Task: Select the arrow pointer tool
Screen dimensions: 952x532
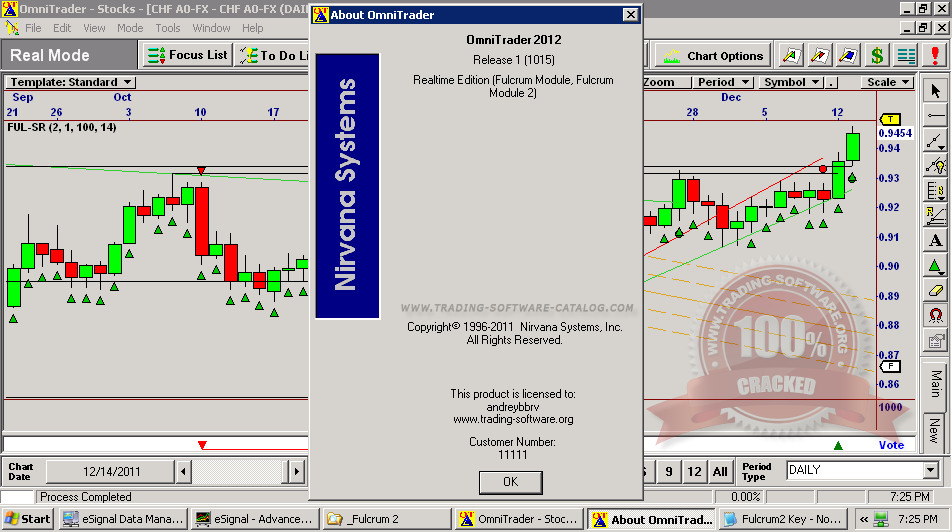Action: tap(935, 91)
